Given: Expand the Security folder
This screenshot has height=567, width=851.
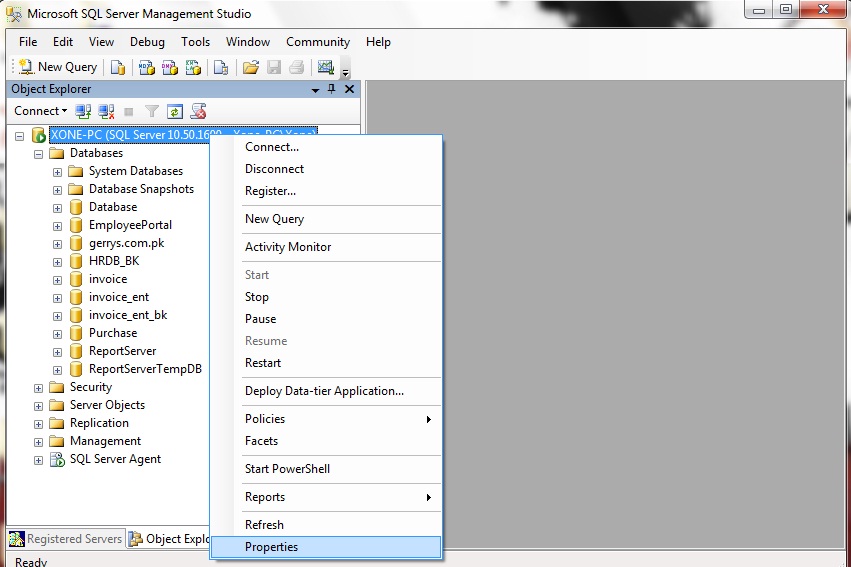Looking at the screenshot, I should [39, 388].
